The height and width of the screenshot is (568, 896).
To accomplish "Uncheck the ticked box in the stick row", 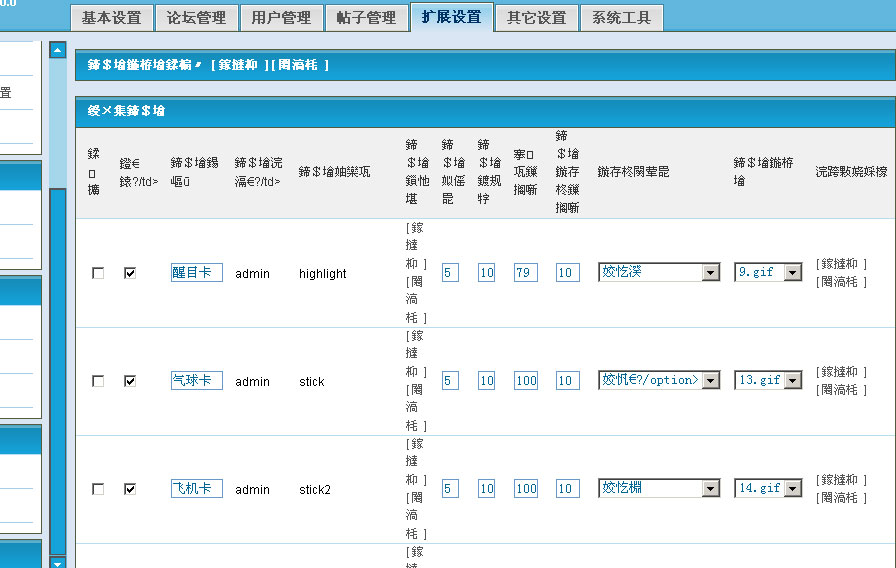I will point(130,381).
